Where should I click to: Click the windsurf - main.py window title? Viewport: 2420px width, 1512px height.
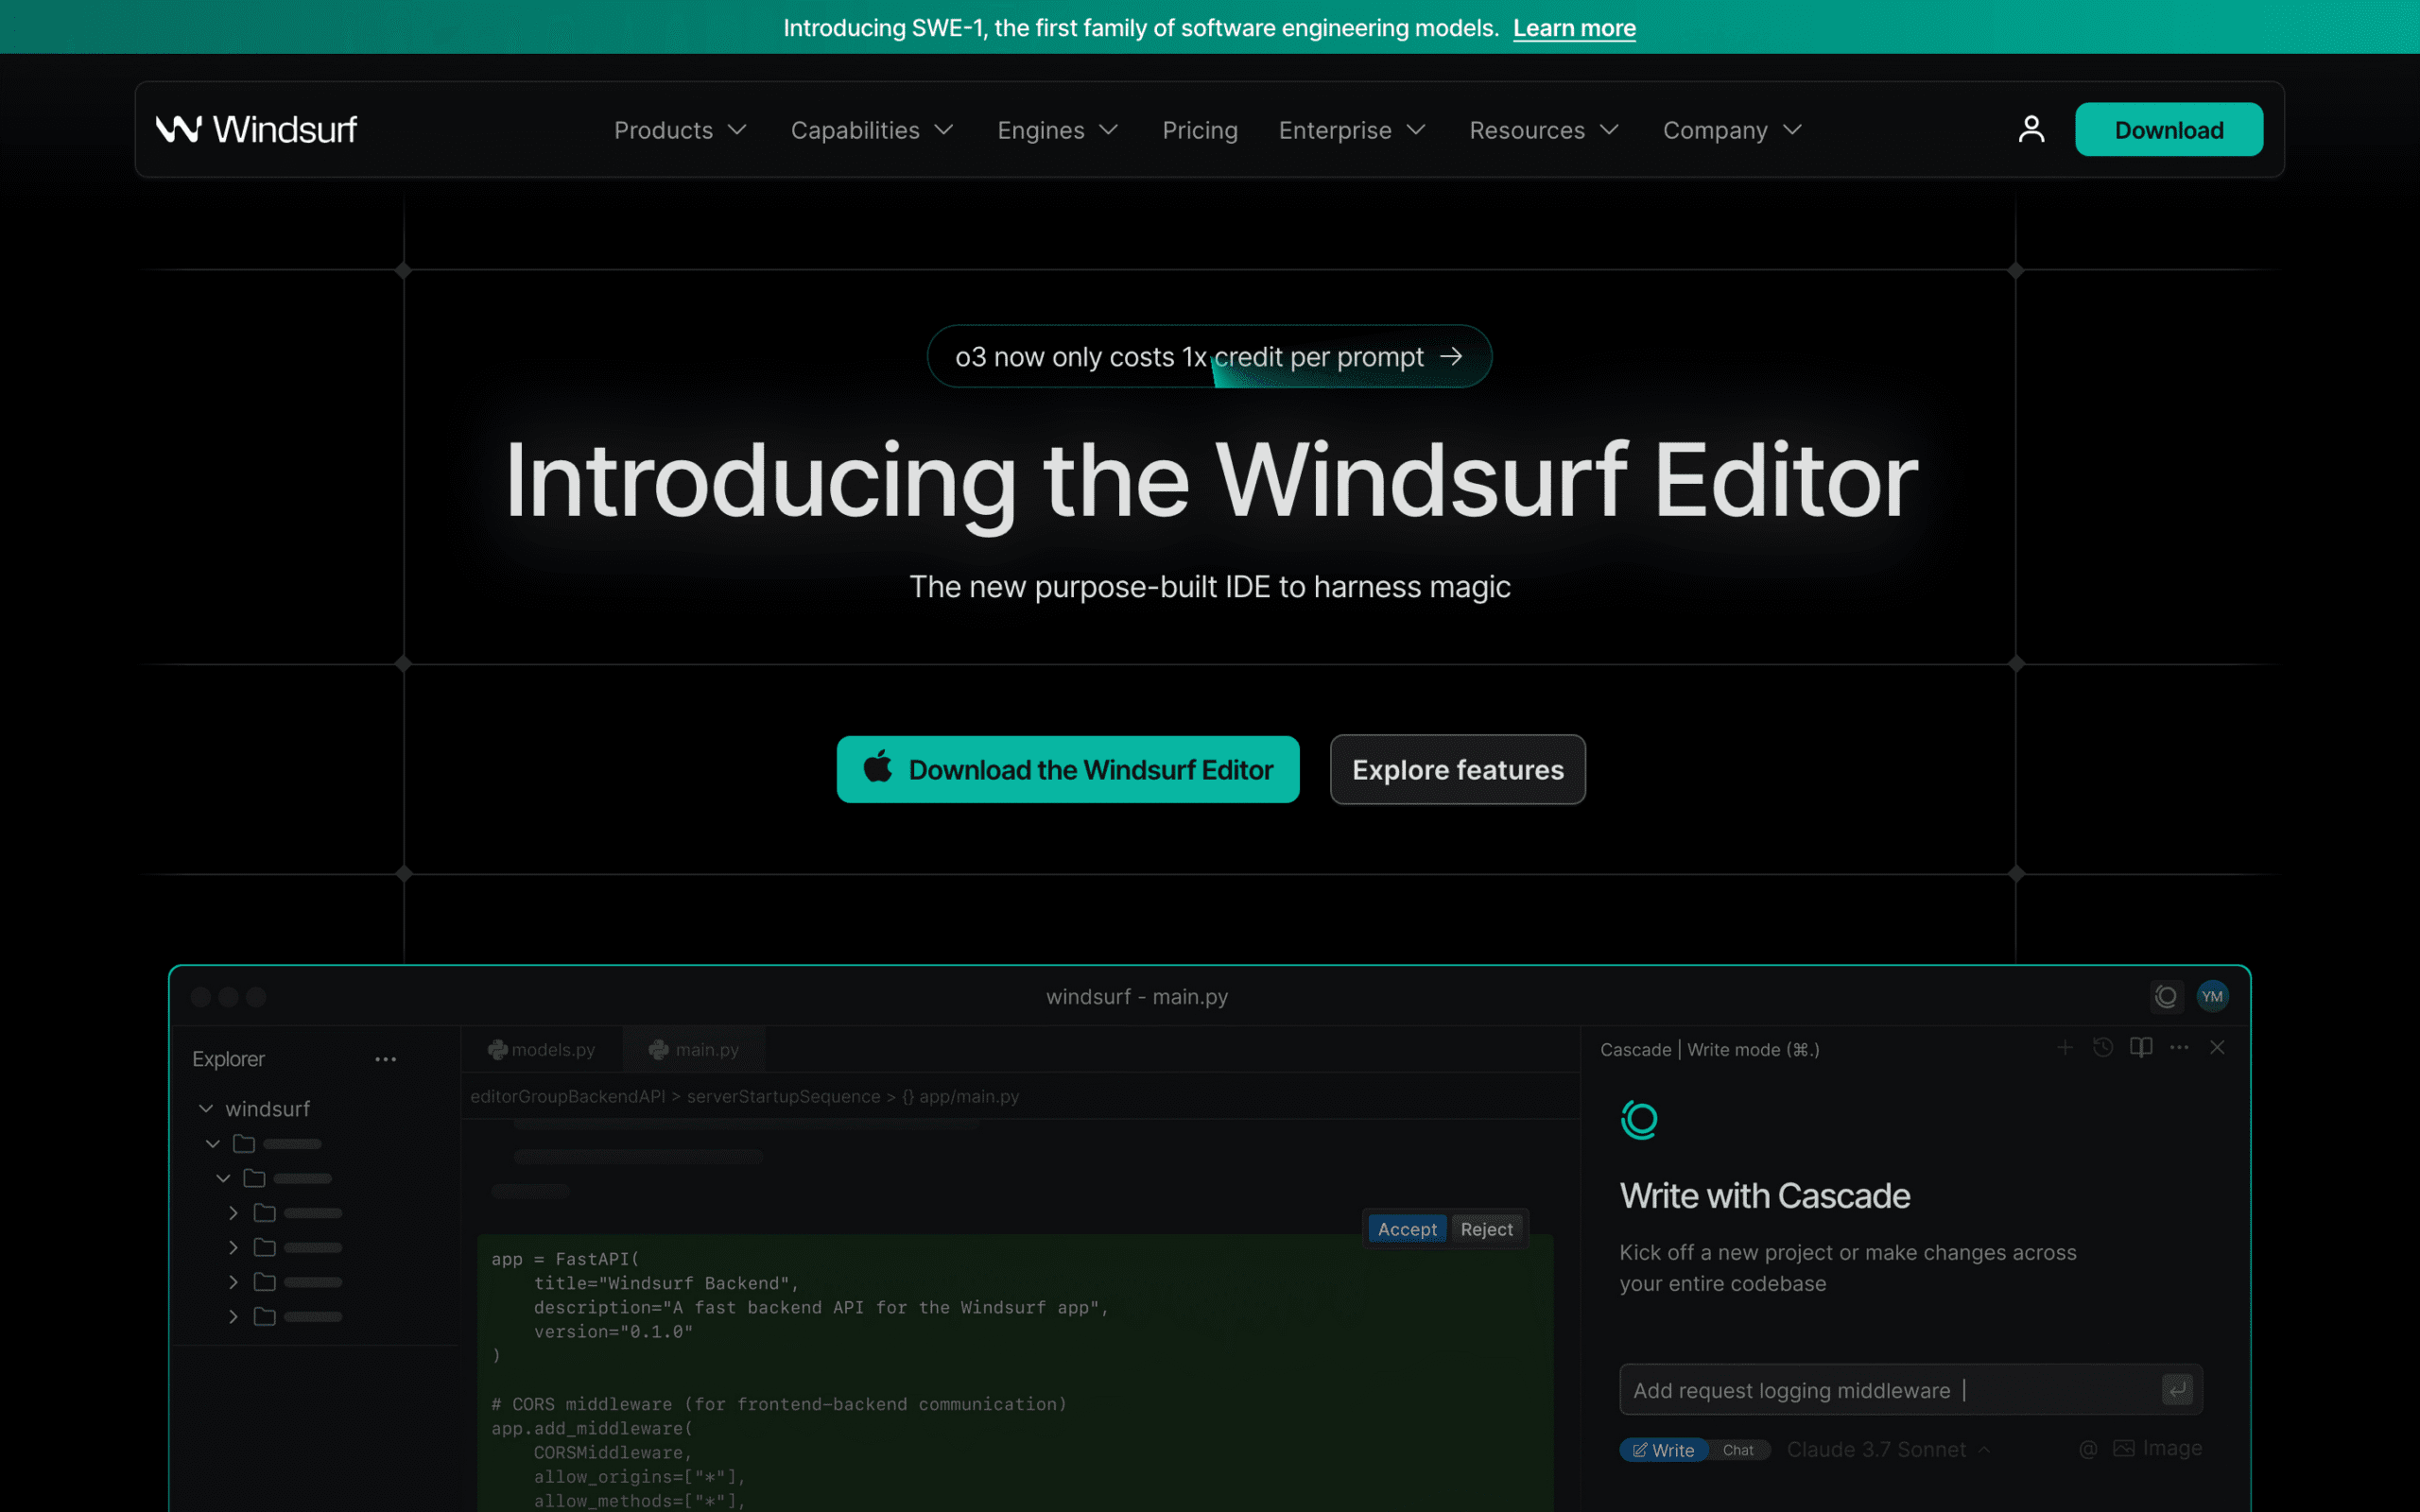[1137, 996]
